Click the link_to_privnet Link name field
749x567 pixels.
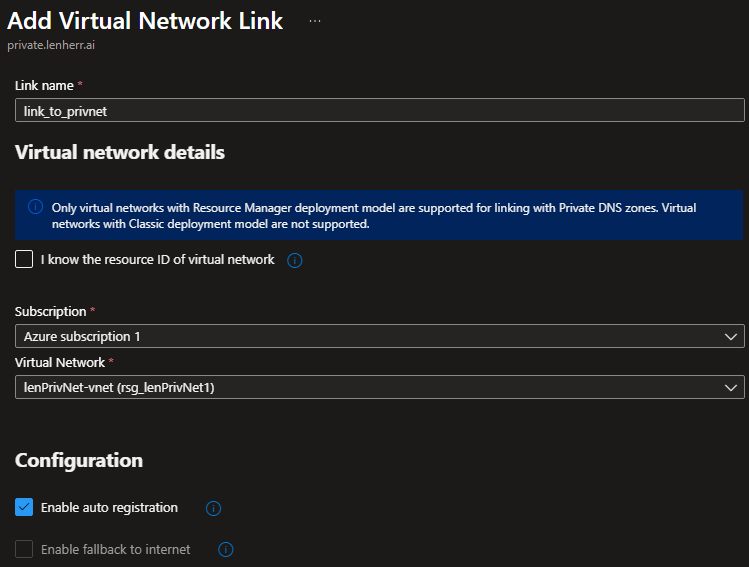[379, 111]
